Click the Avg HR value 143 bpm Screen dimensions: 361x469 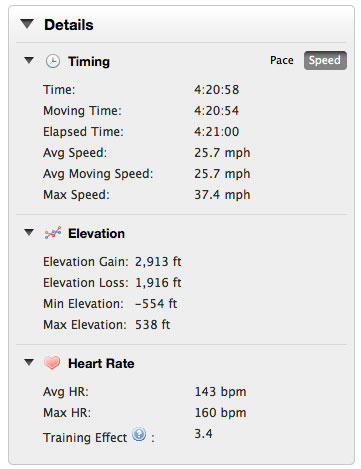click(x=220, y=392)
